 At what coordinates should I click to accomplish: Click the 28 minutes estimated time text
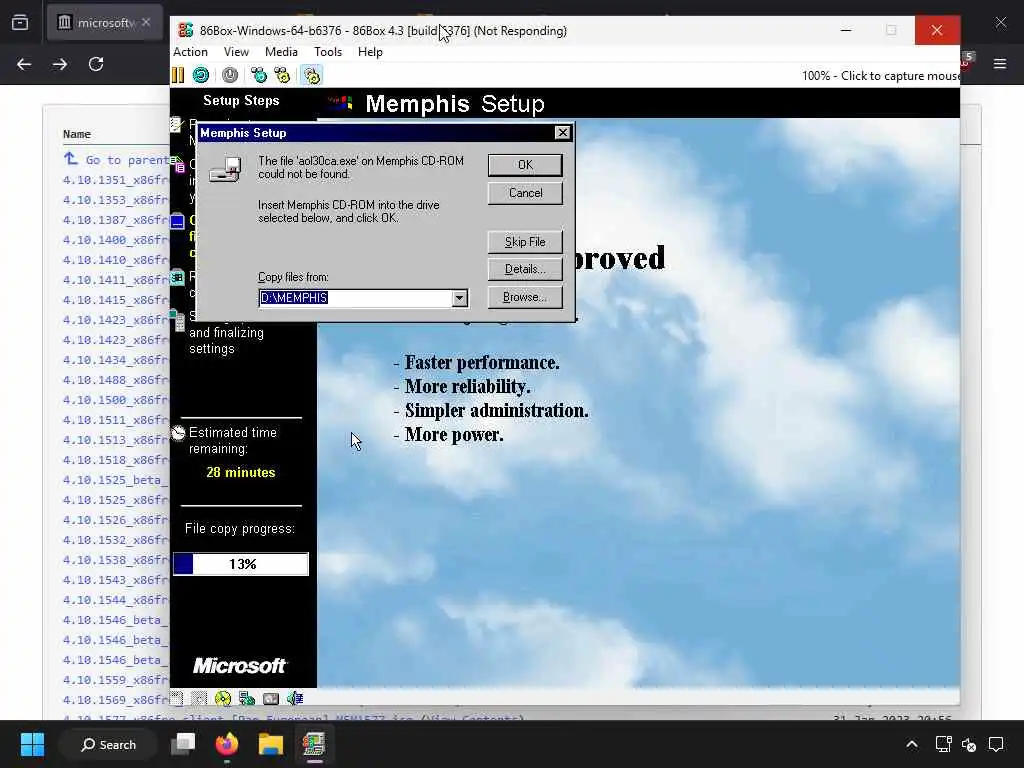[241, 472]
